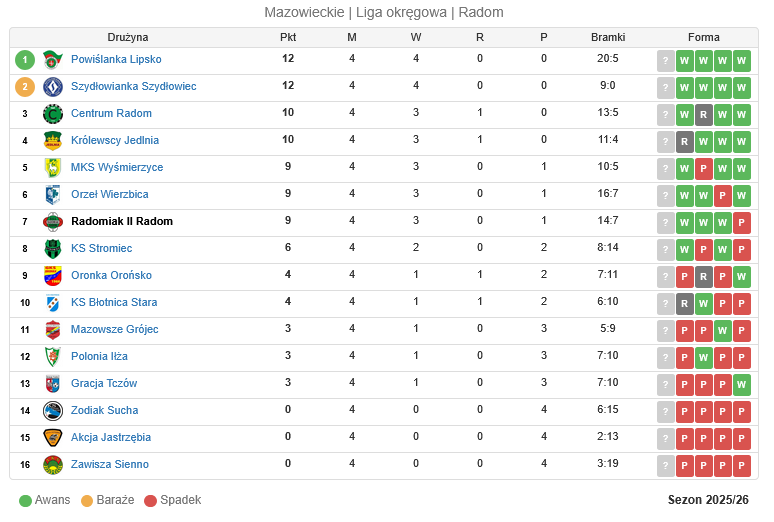Click the Szydłowianka Szydłowiec club logo
The image size is (774, 522).
[53, 87]
